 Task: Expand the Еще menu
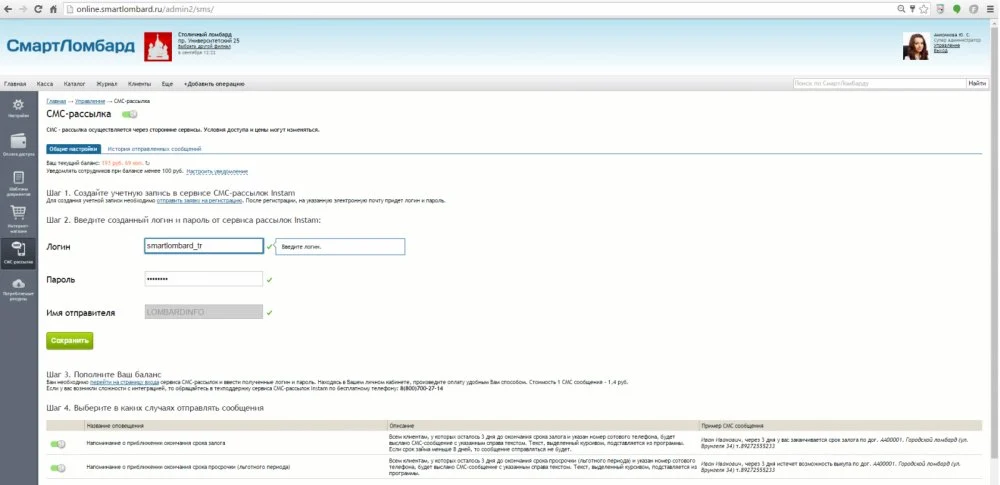click(x=167, y=84)
